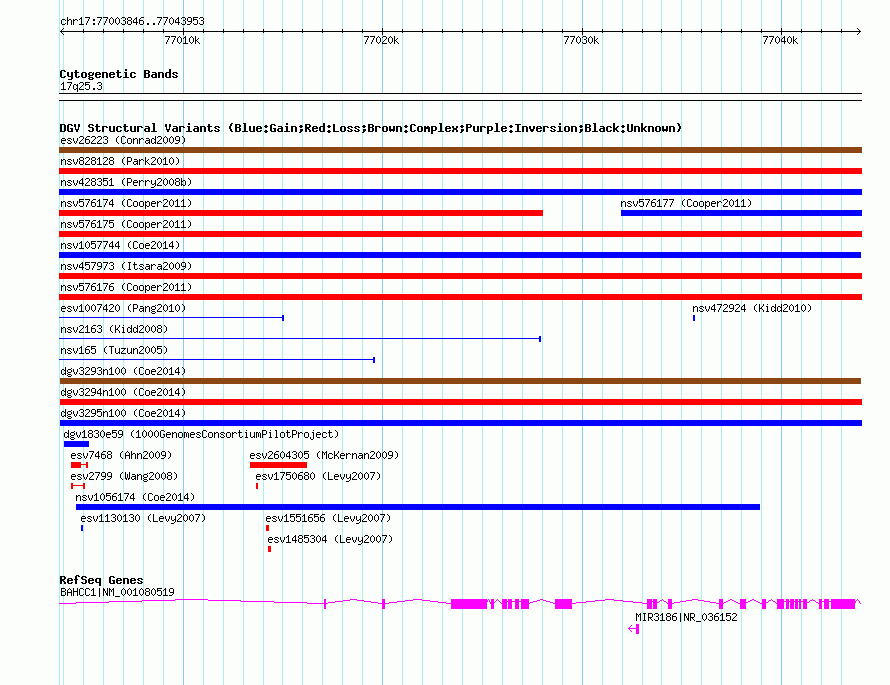Click the nsv165 (Tuzun2005) label text
This screenshot has width=890, height=685.
tap(114, 350)
